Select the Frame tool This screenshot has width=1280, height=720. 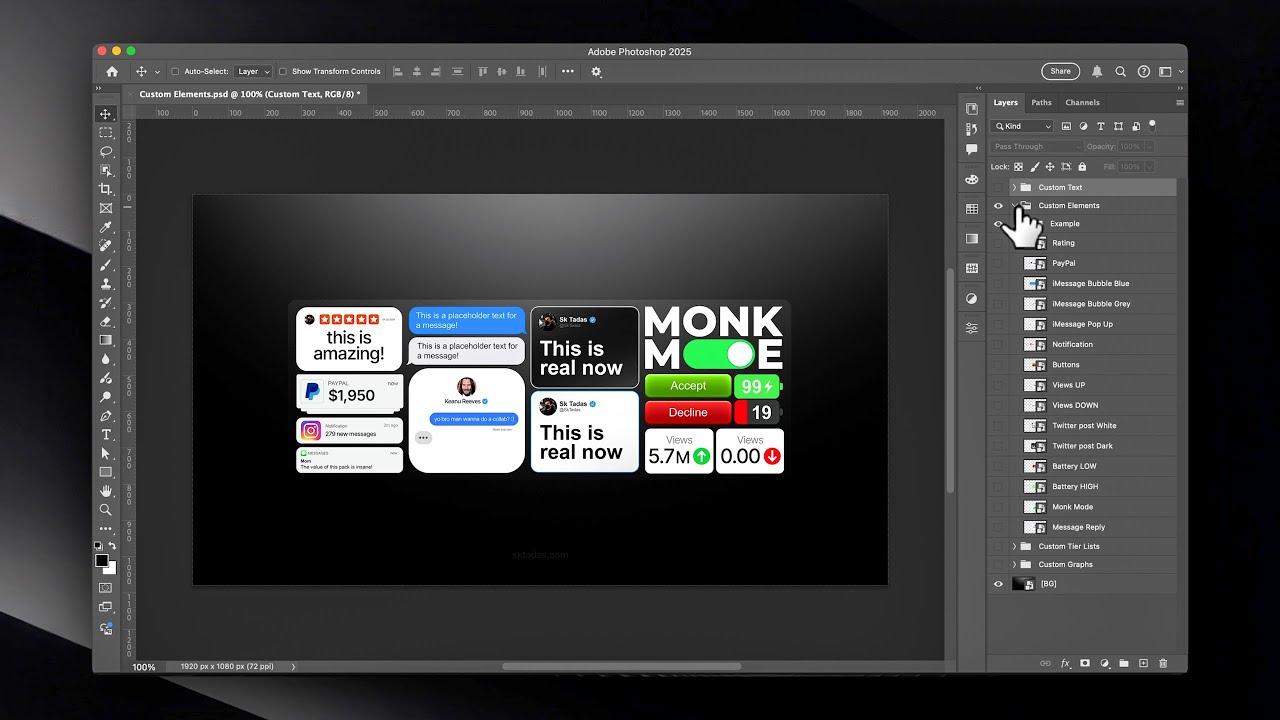pos(106,208)
